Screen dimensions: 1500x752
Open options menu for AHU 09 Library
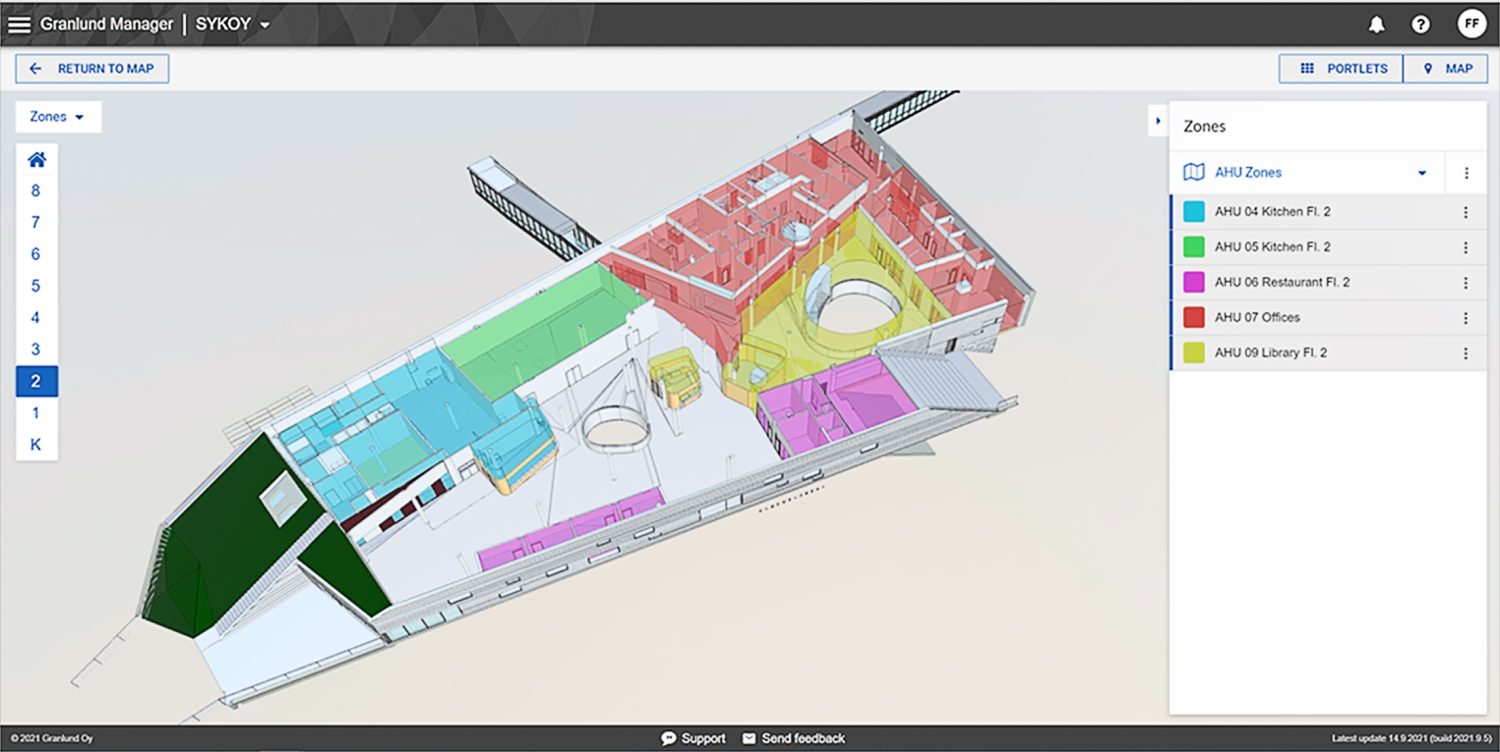click(x=1465, y=353)
